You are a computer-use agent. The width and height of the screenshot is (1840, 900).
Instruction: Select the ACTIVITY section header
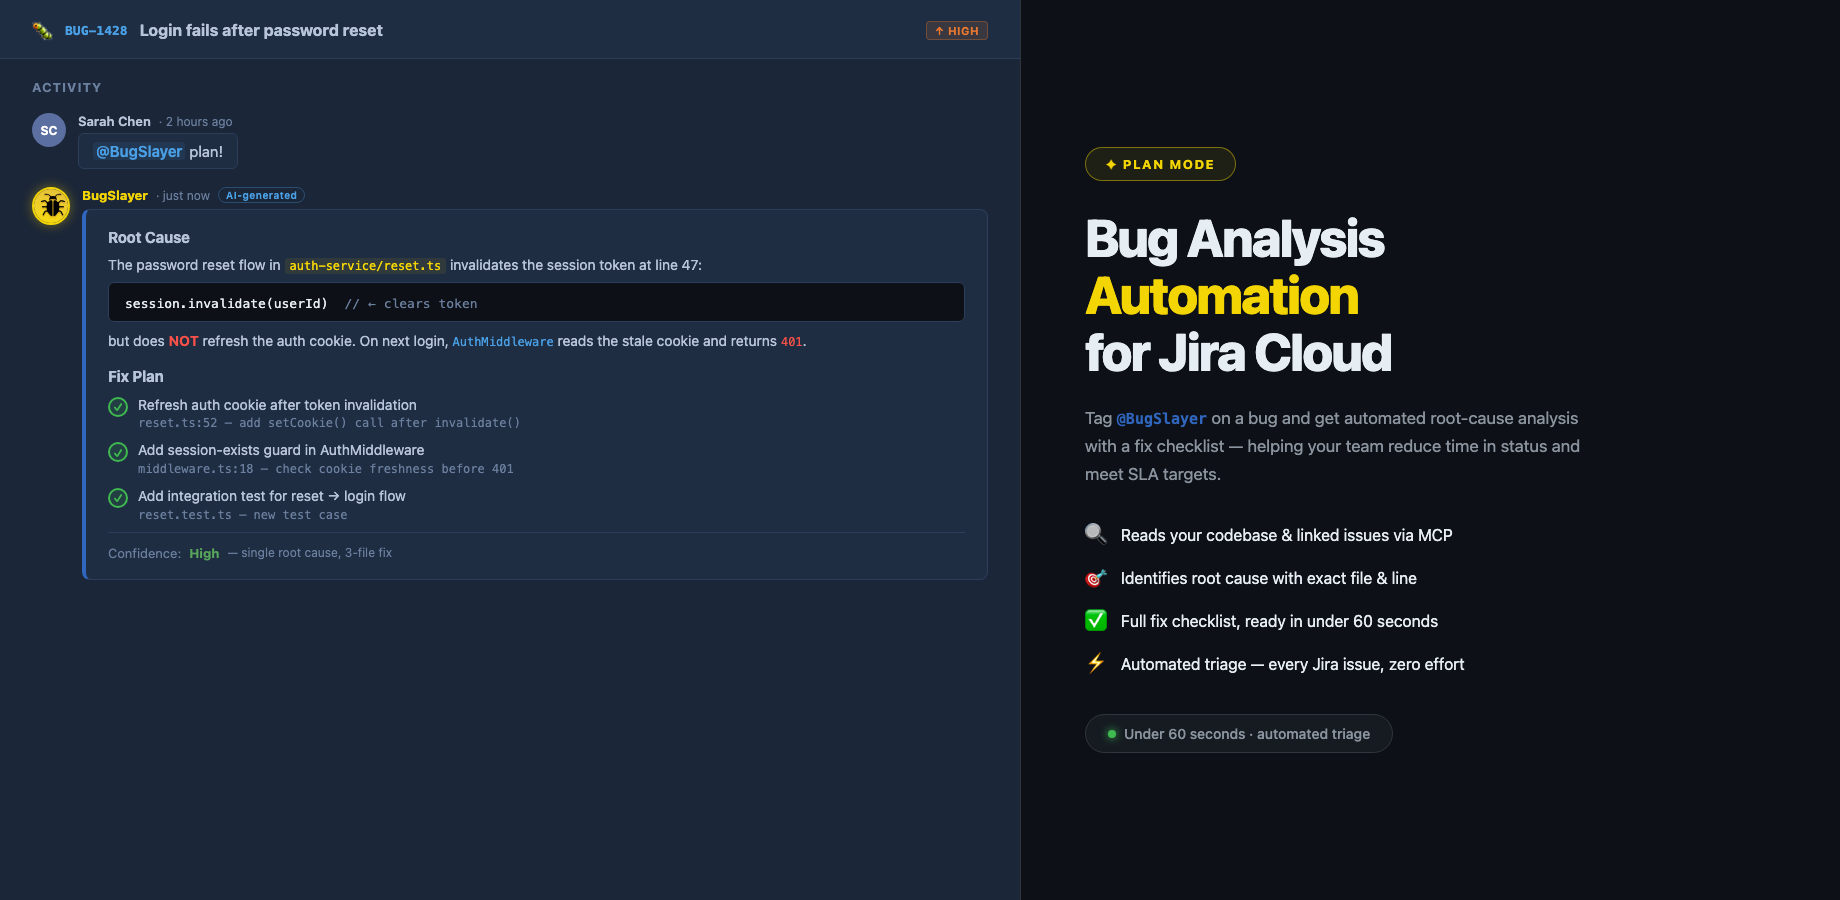[x=67, y=87]
